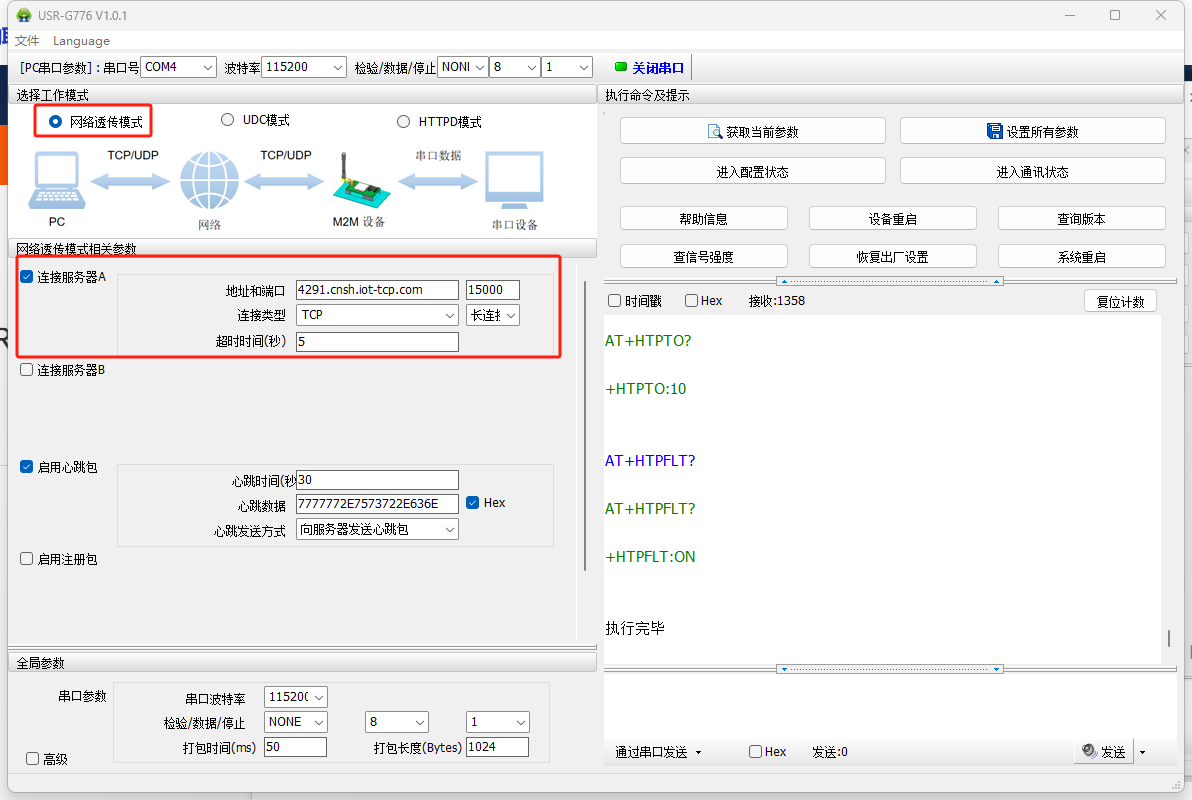Open the Language menu
Viewport: 1192px width, 800px height.
tap(81, 41)
